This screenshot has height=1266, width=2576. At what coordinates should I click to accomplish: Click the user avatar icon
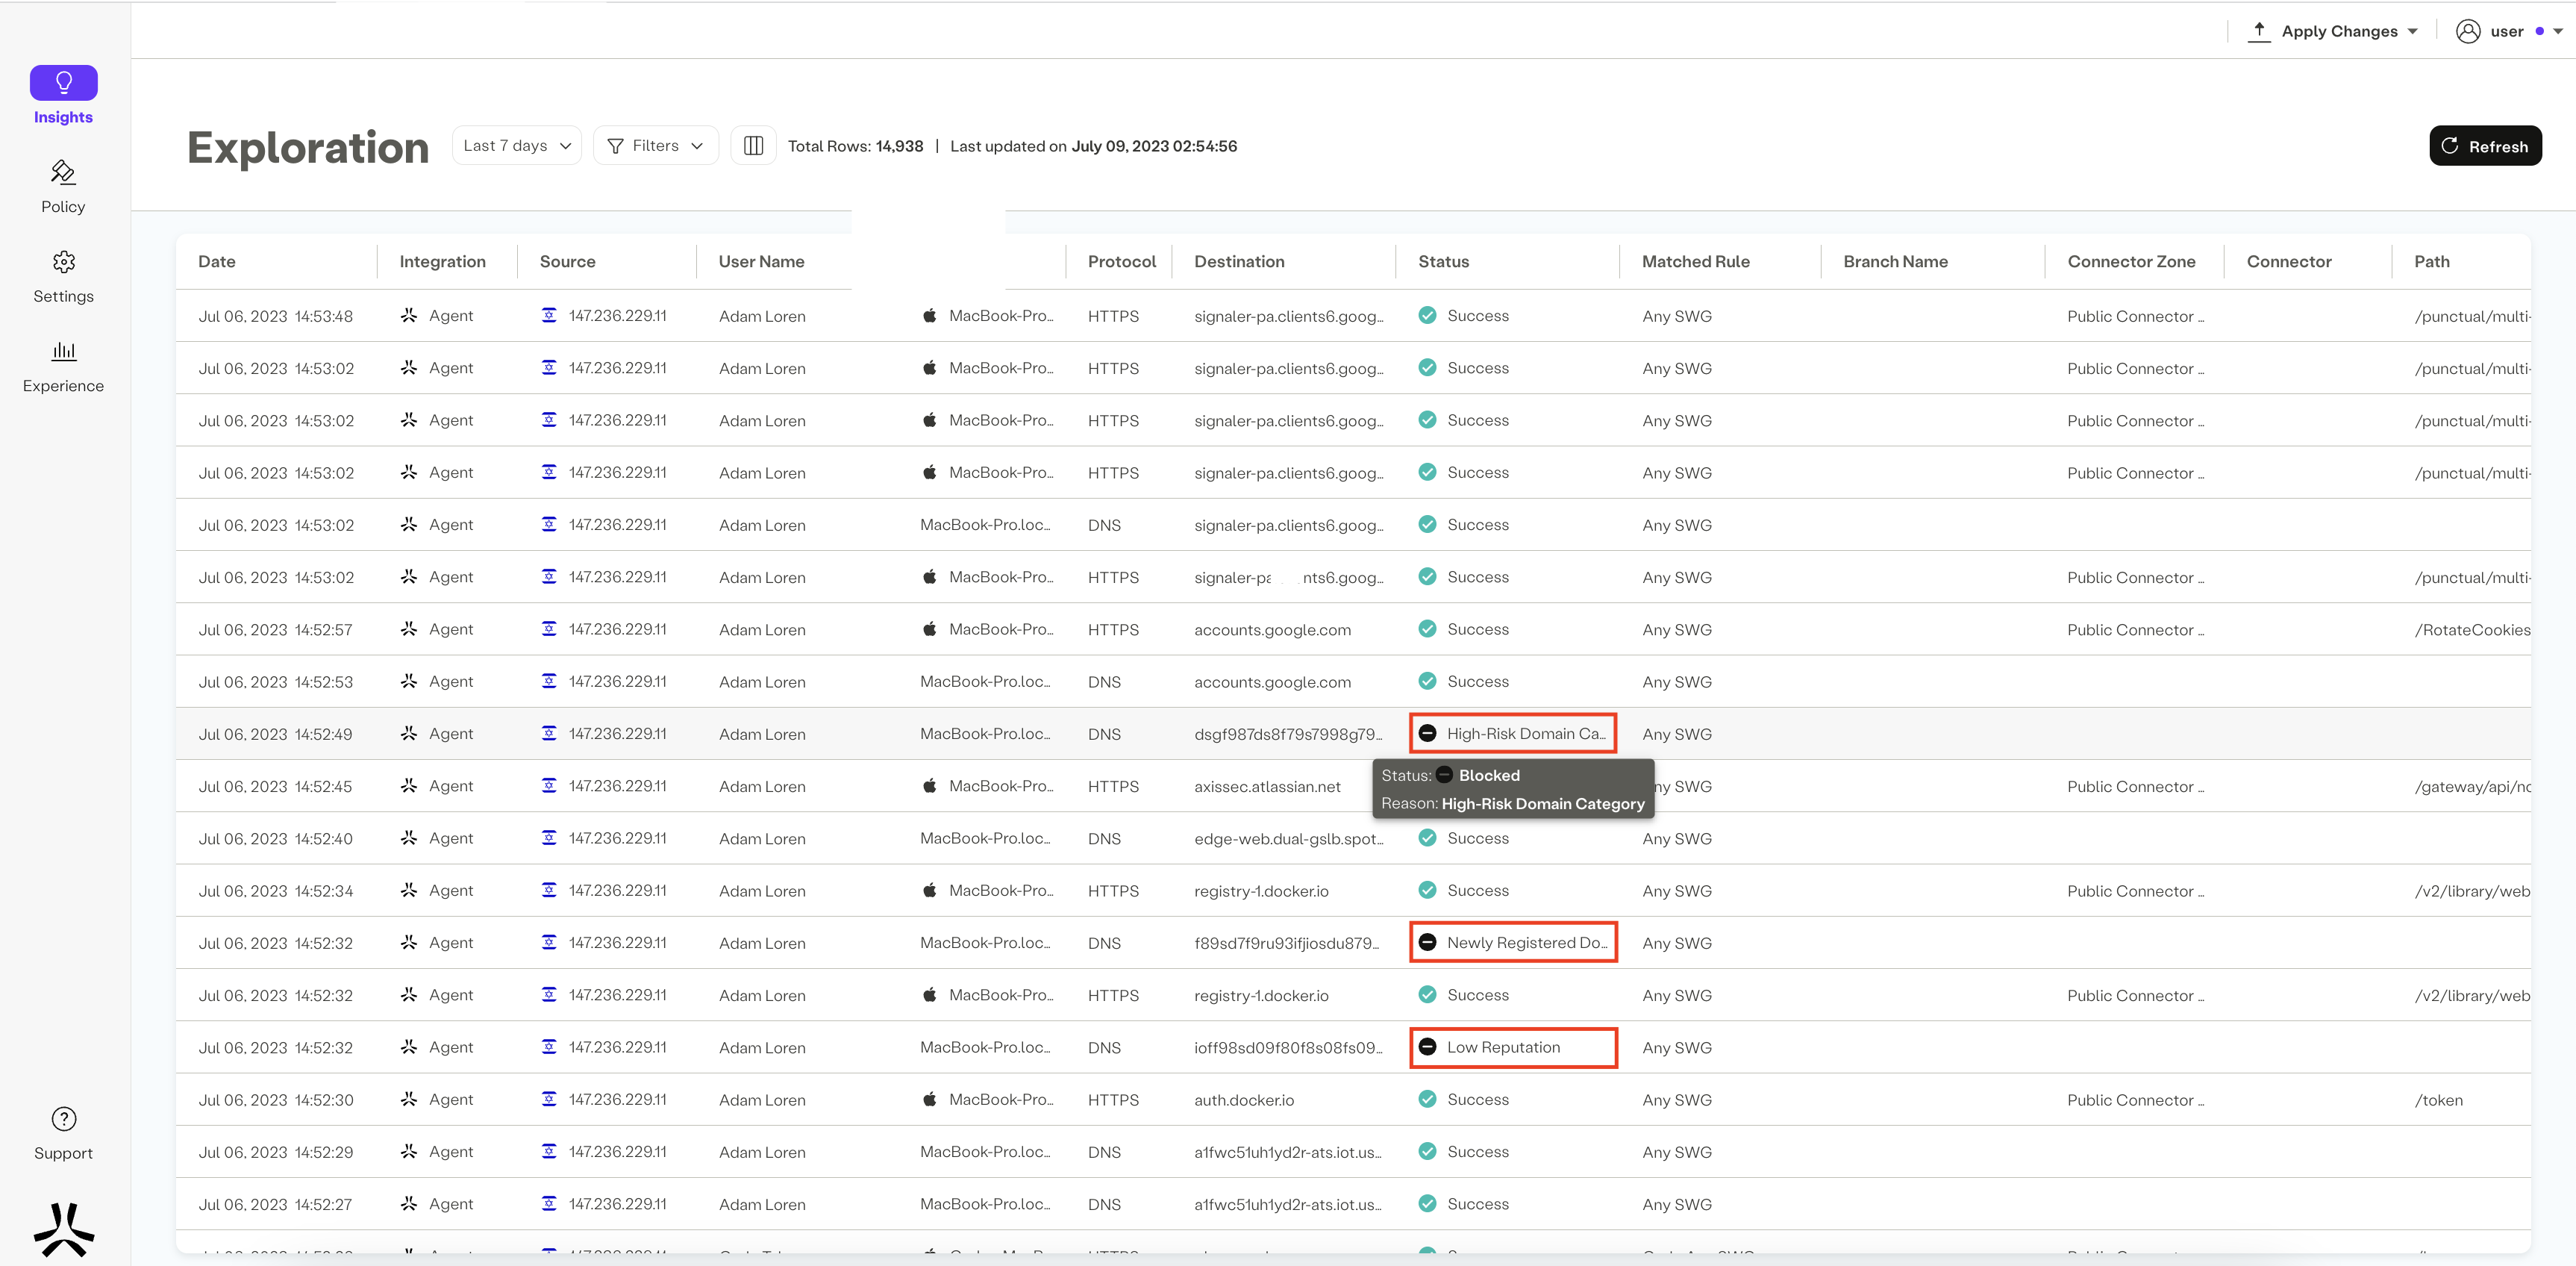pos(2467,32)
